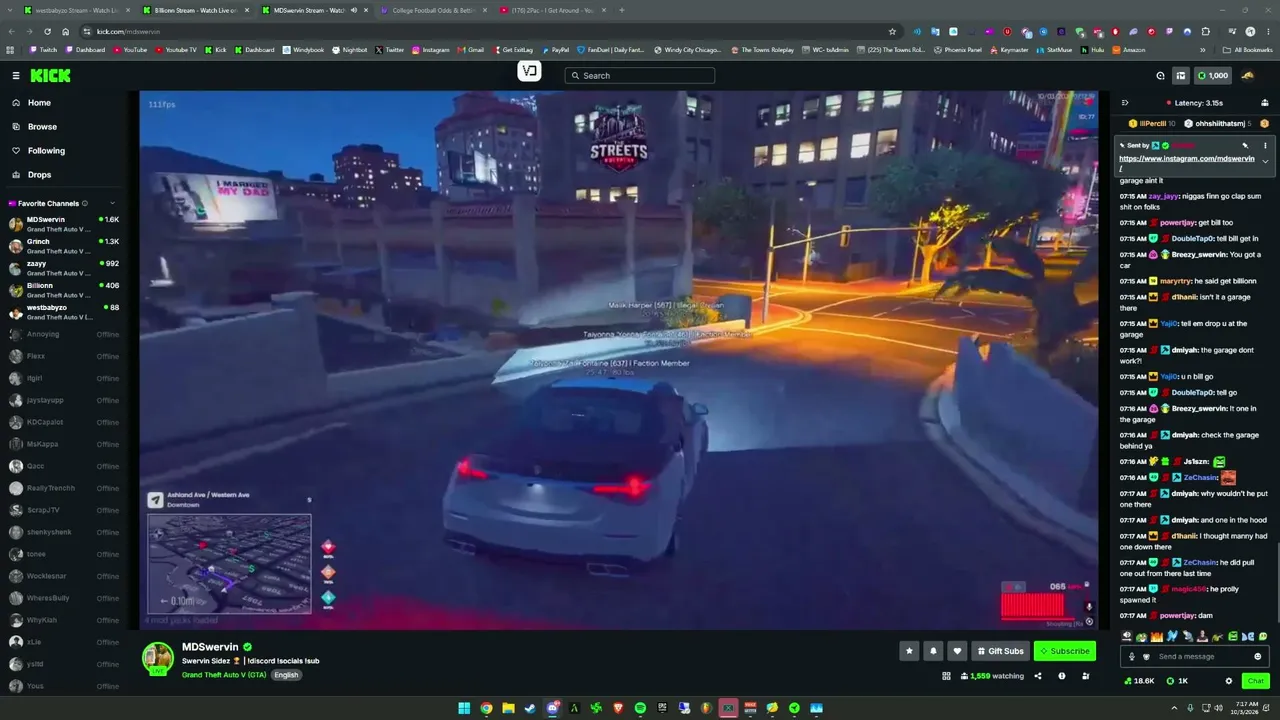Screen dimensions: 1280x720
Task: Report the stream using the exclamation icon
Action: coord(1062,676)
